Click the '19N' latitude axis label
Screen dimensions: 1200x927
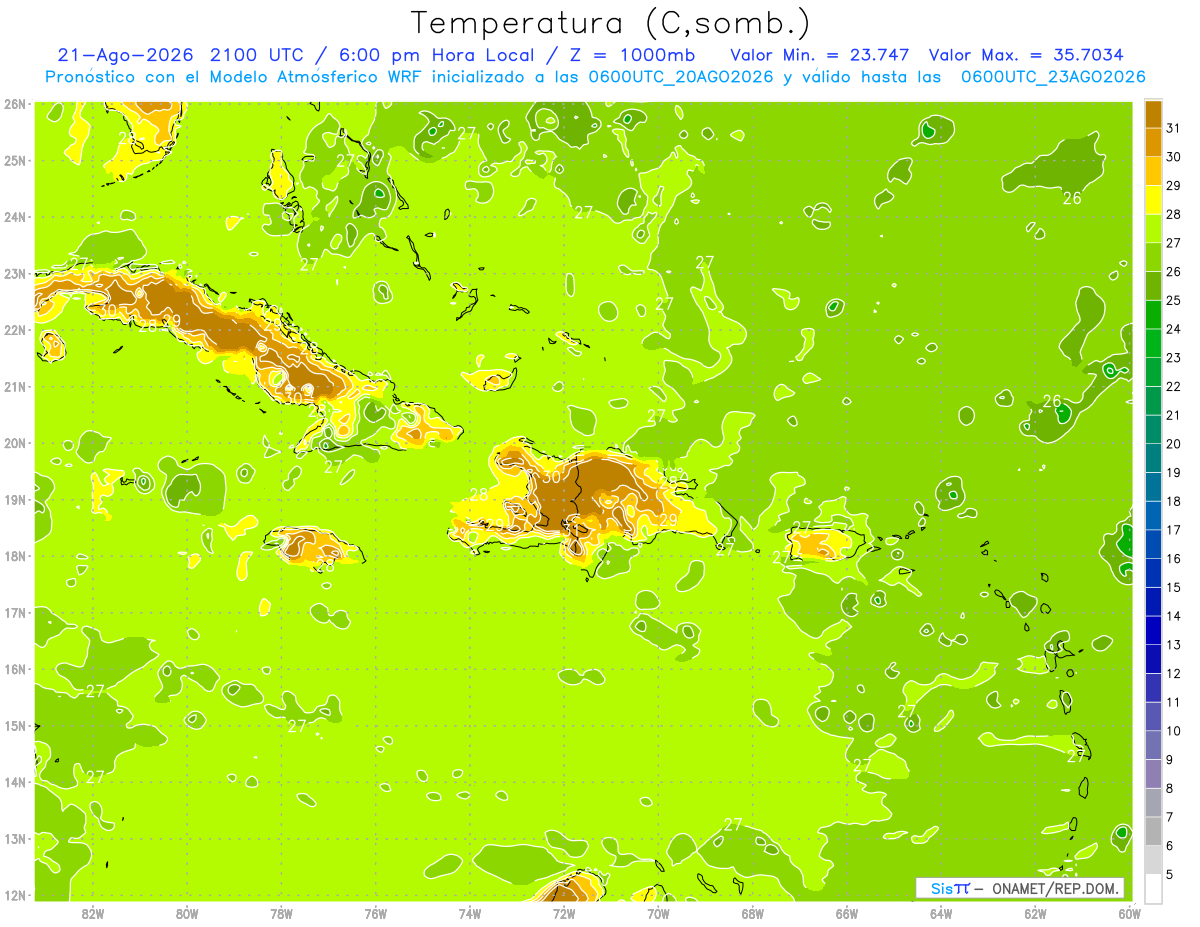(x=14, y=499)
